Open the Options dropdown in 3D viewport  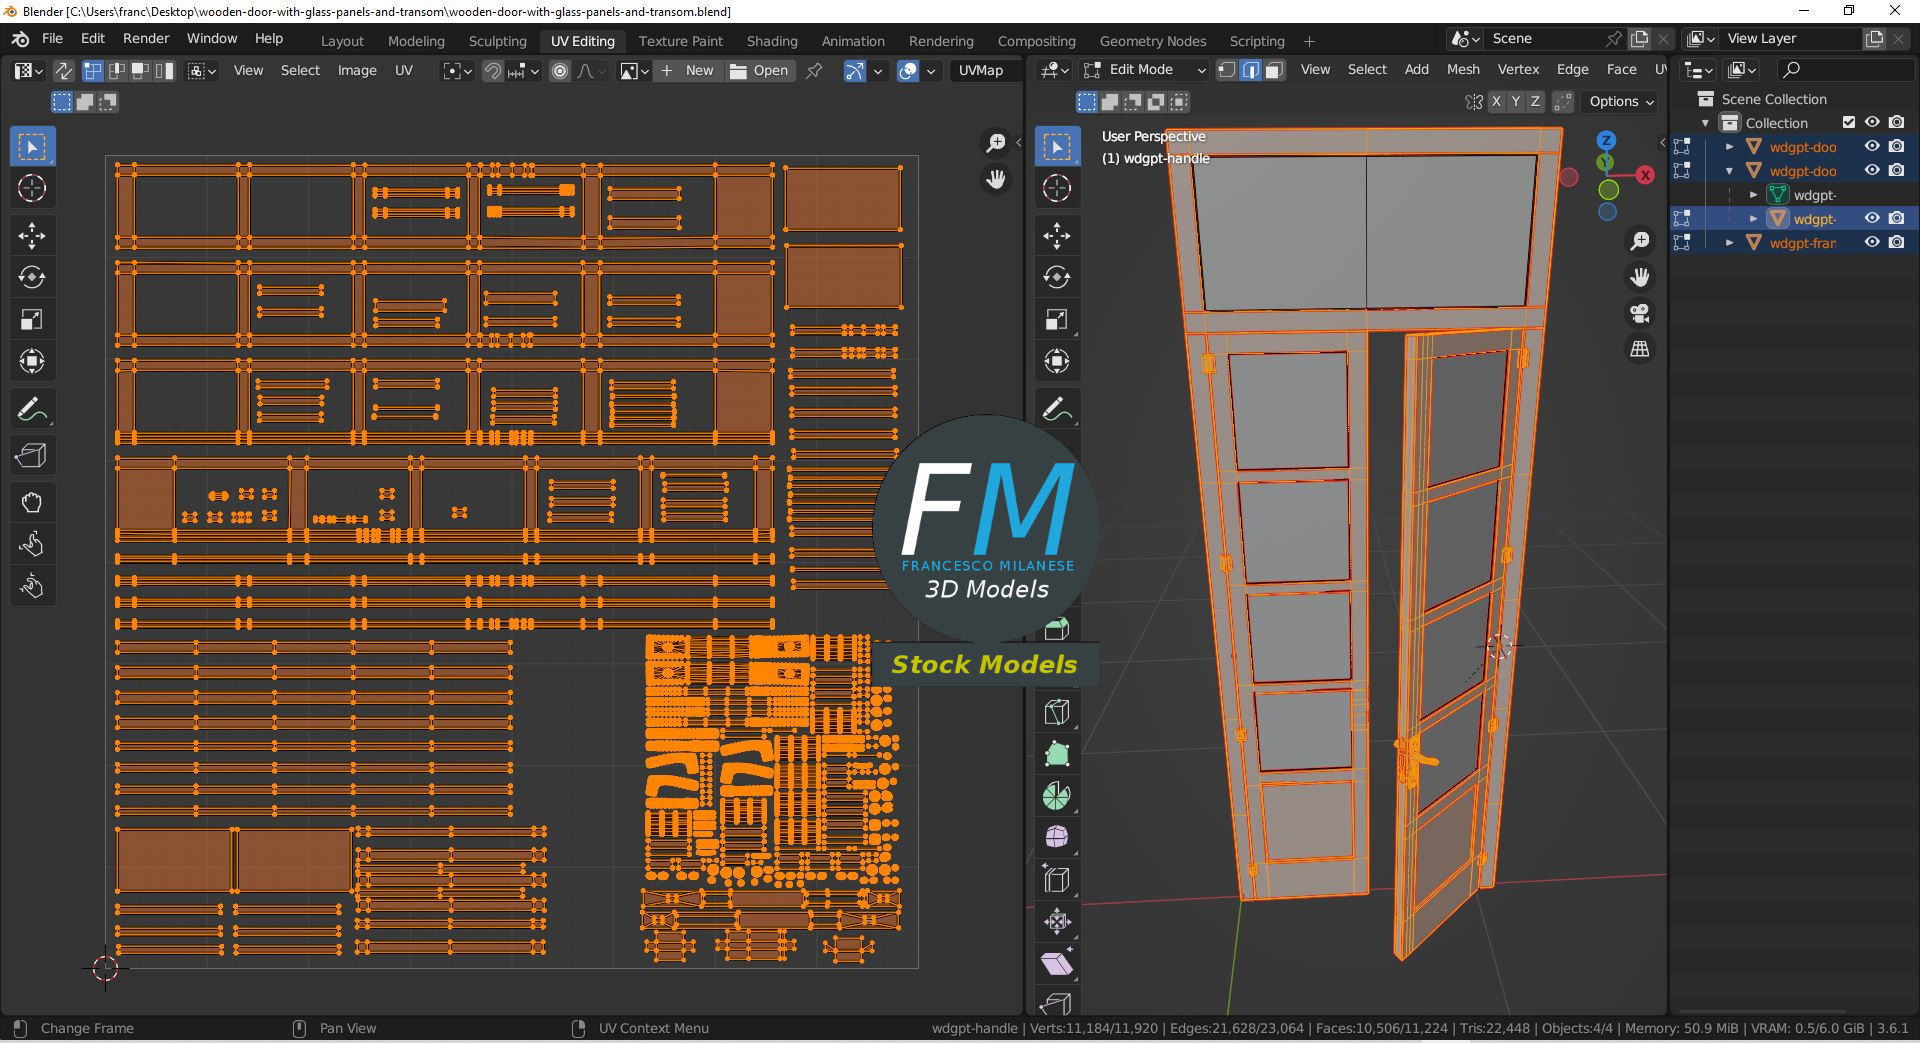coord(1620,101)
